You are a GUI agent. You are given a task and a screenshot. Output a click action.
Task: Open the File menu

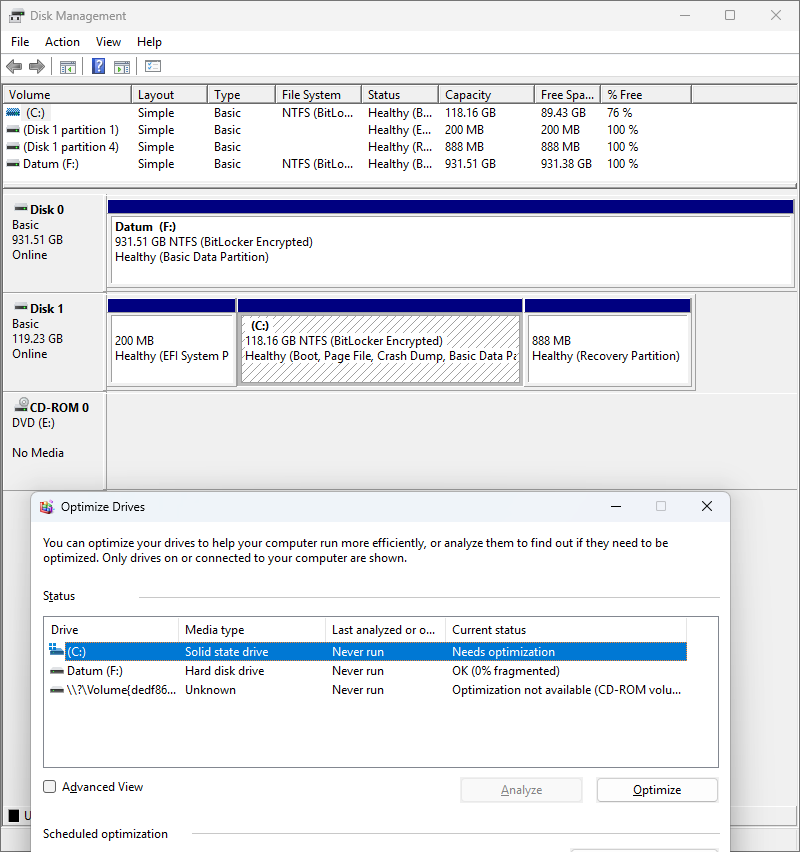pos(20,42)
